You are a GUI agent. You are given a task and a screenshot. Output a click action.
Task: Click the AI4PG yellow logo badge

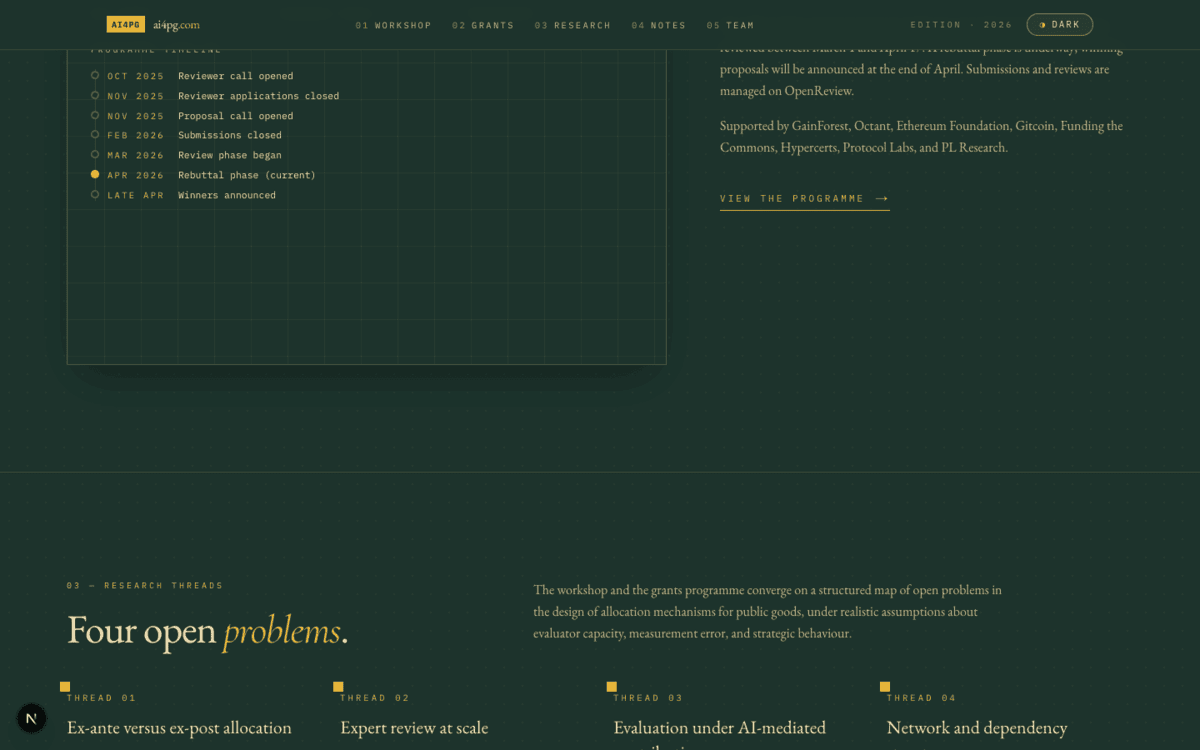[x=126, y=25]
